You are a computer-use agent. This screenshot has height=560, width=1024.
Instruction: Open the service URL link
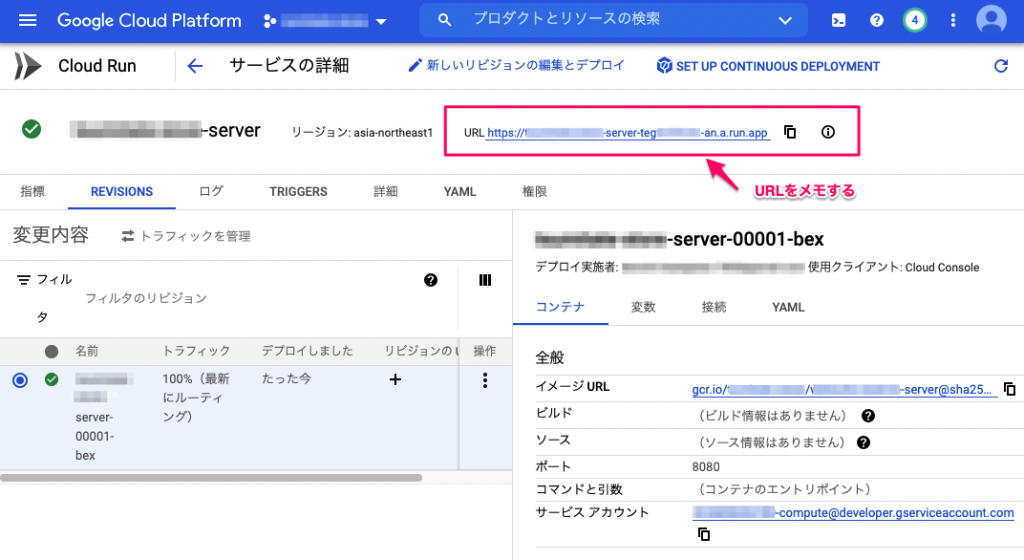628,132
